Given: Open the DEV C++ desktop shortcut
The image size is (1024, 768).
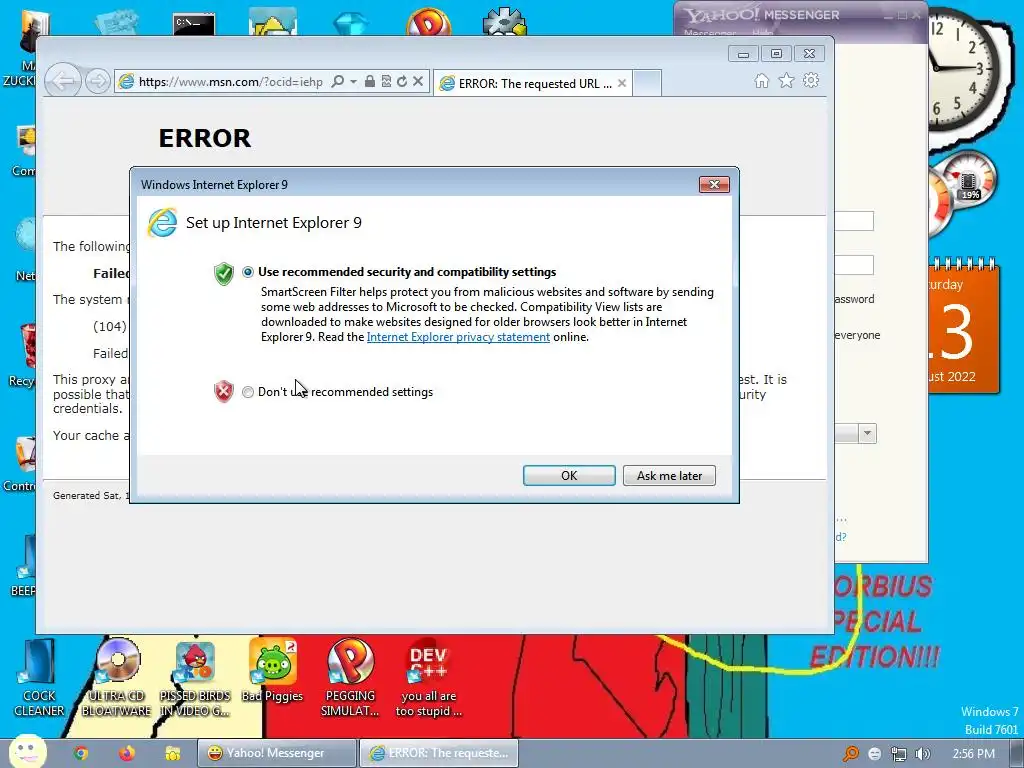Looking at the screenshot, I should click(x=428, y=679).
